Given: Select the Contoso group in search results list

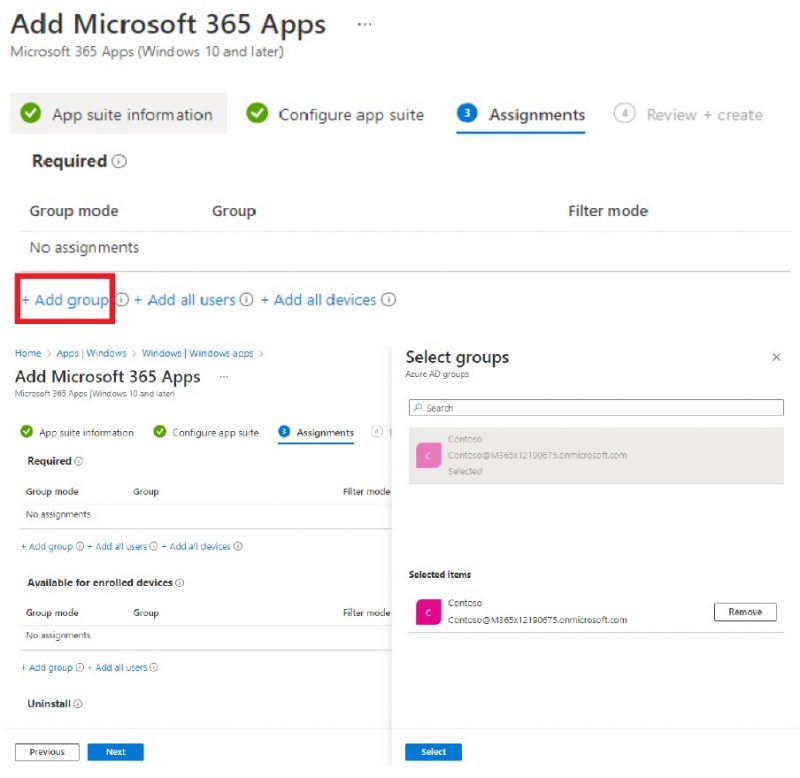Looking at the screenshot, I should (x=596, y=455).
